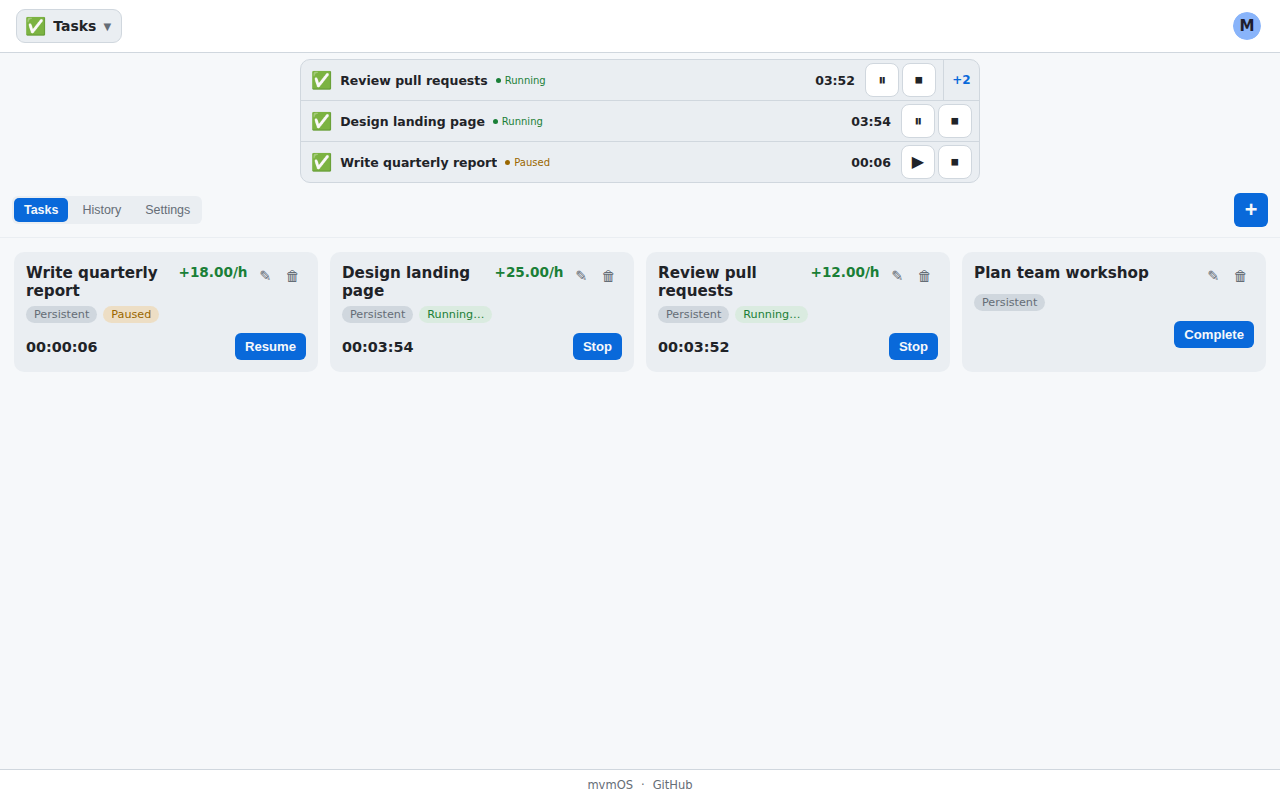Click Paused status in the tracker bar
This screenshot has height=800, width=1280.
pos(527,162)
